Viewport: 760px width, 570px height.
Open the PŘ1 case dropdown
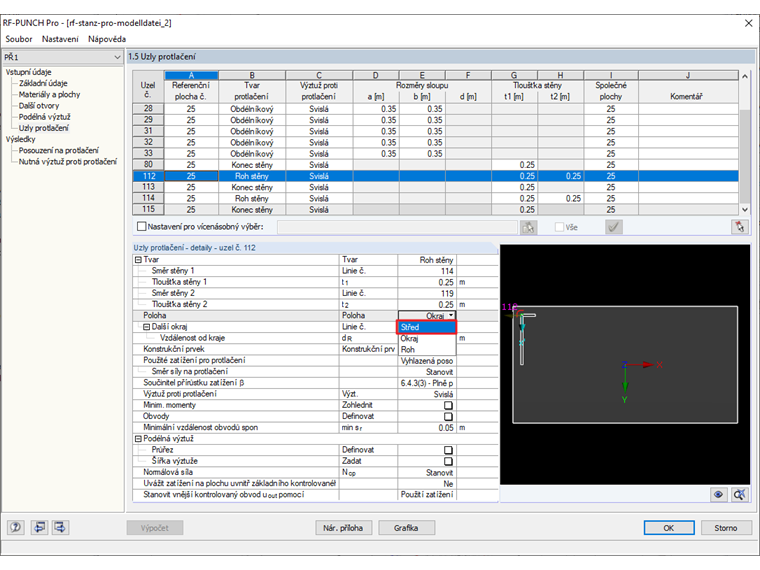point(63,57)
